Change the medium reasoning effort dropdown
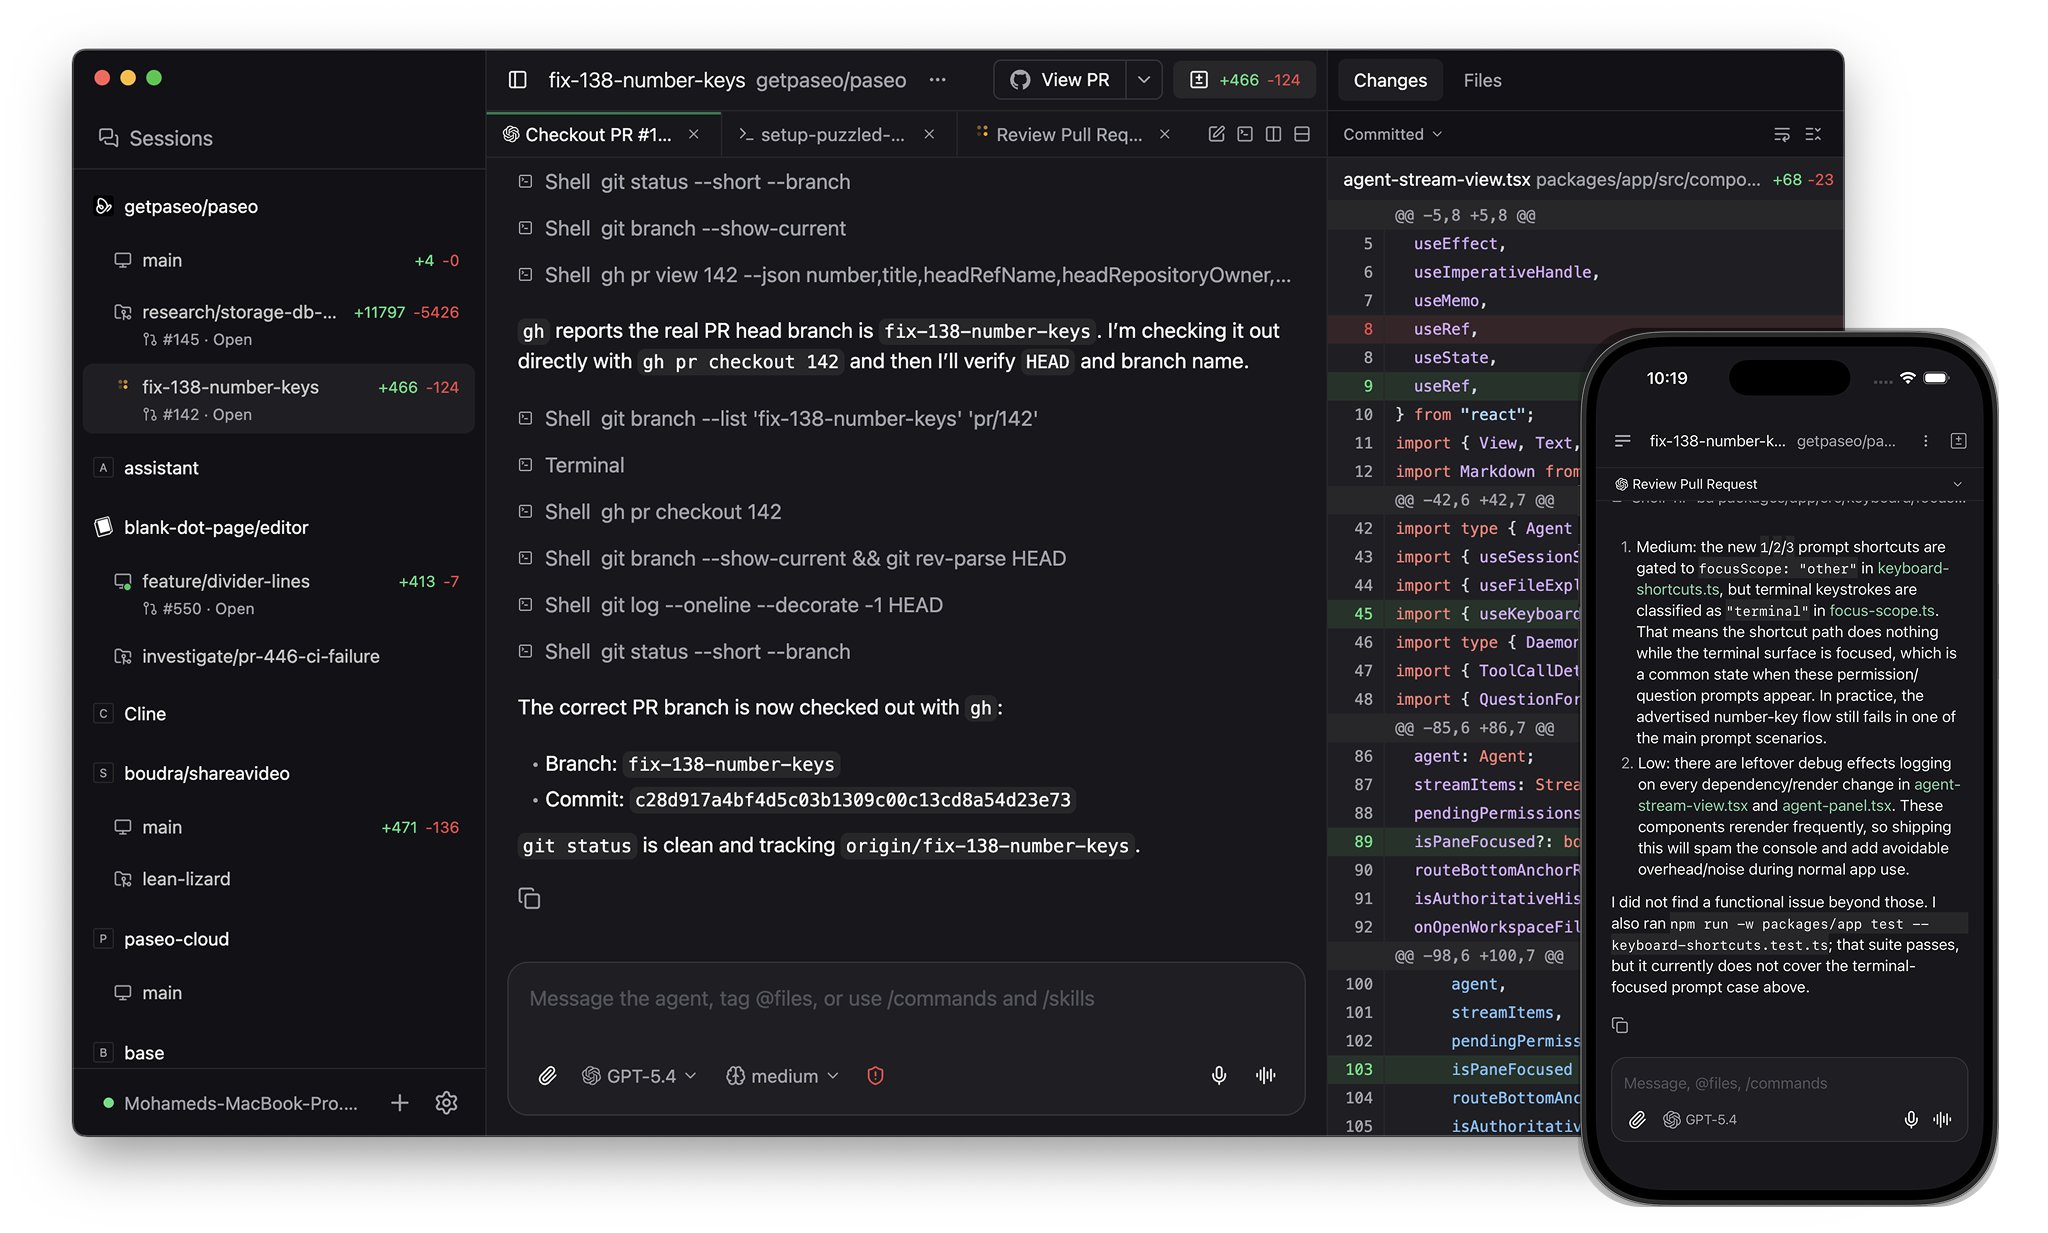2048x1233 pixels. pyautogui.click(x=782, y=1076)
